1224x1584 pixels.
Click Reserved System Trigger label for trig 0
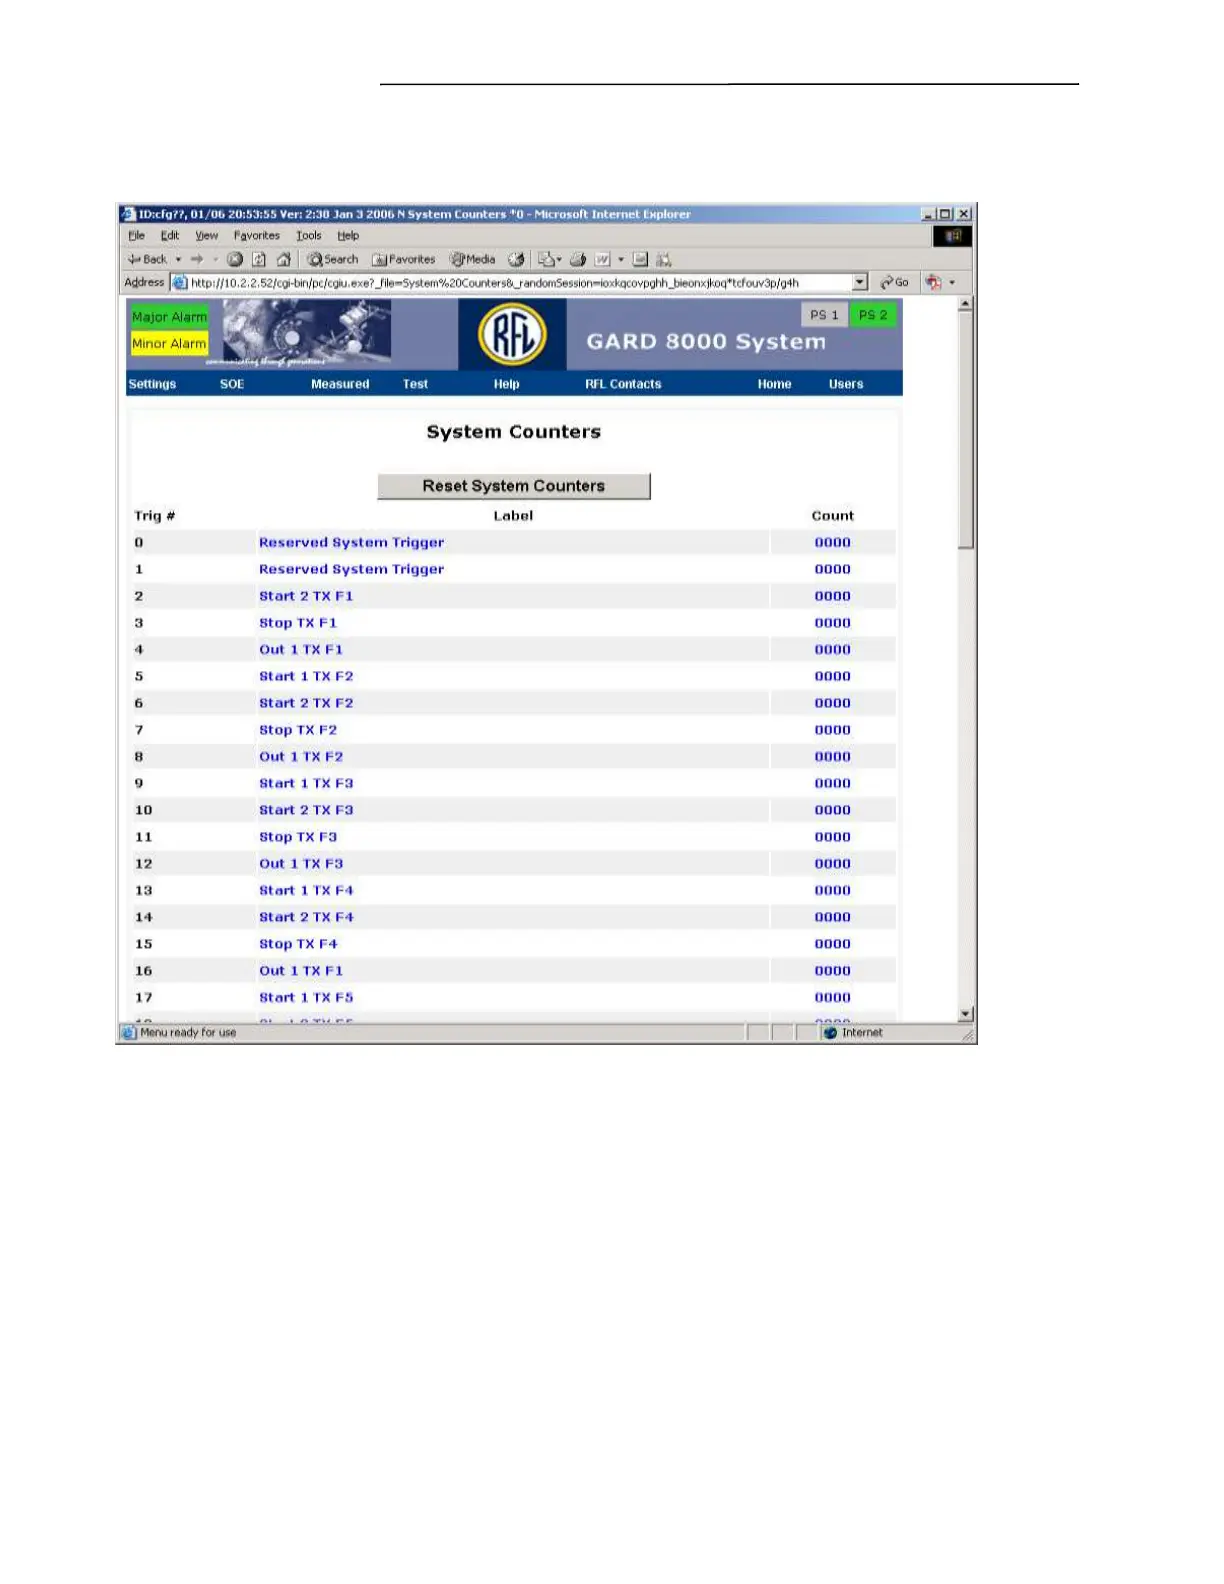coord(351,542)
